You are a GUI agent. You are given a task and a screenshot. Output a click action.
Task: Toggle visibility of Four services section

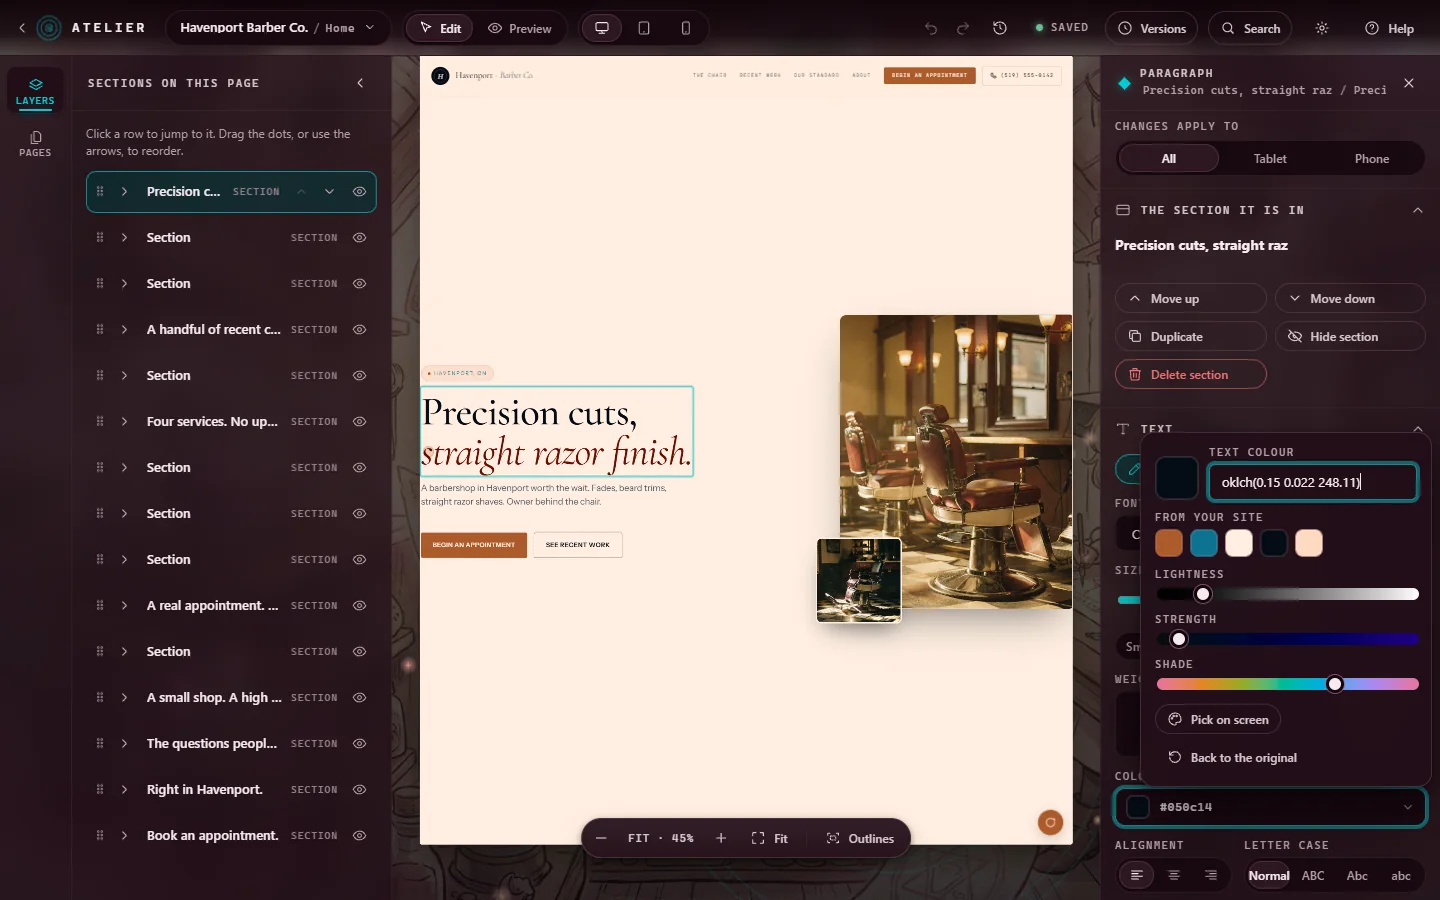[x=359, y=422]
